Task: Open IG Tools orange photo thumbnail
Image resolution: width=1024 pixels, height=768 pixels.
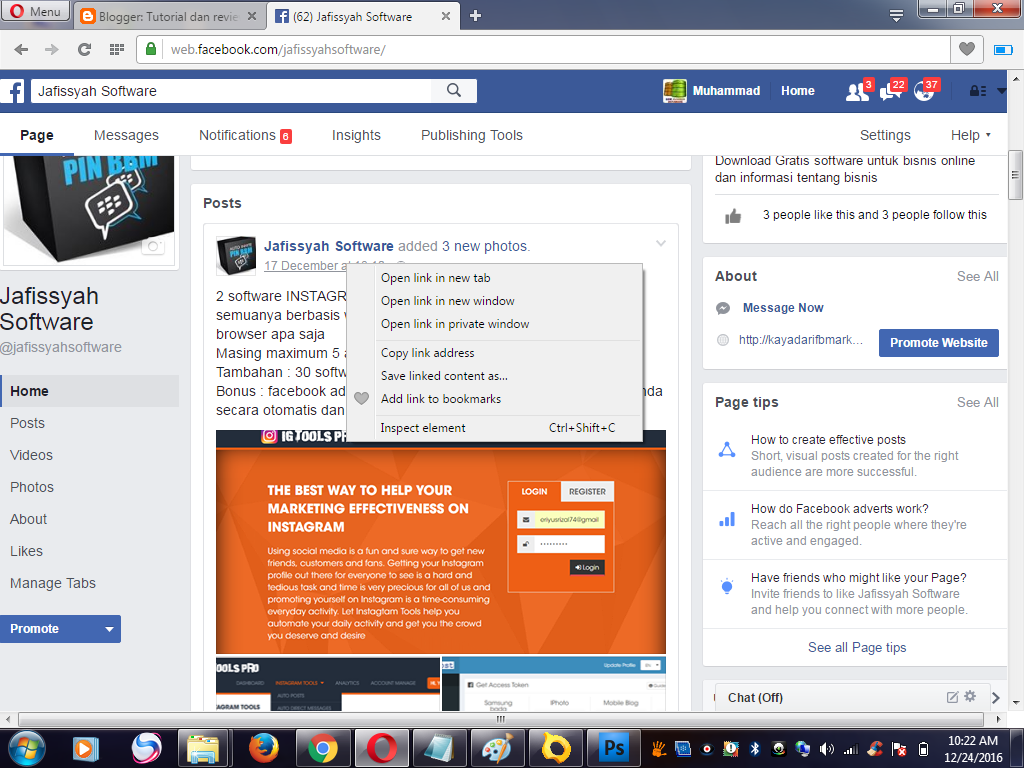Action: pos(441,542)
